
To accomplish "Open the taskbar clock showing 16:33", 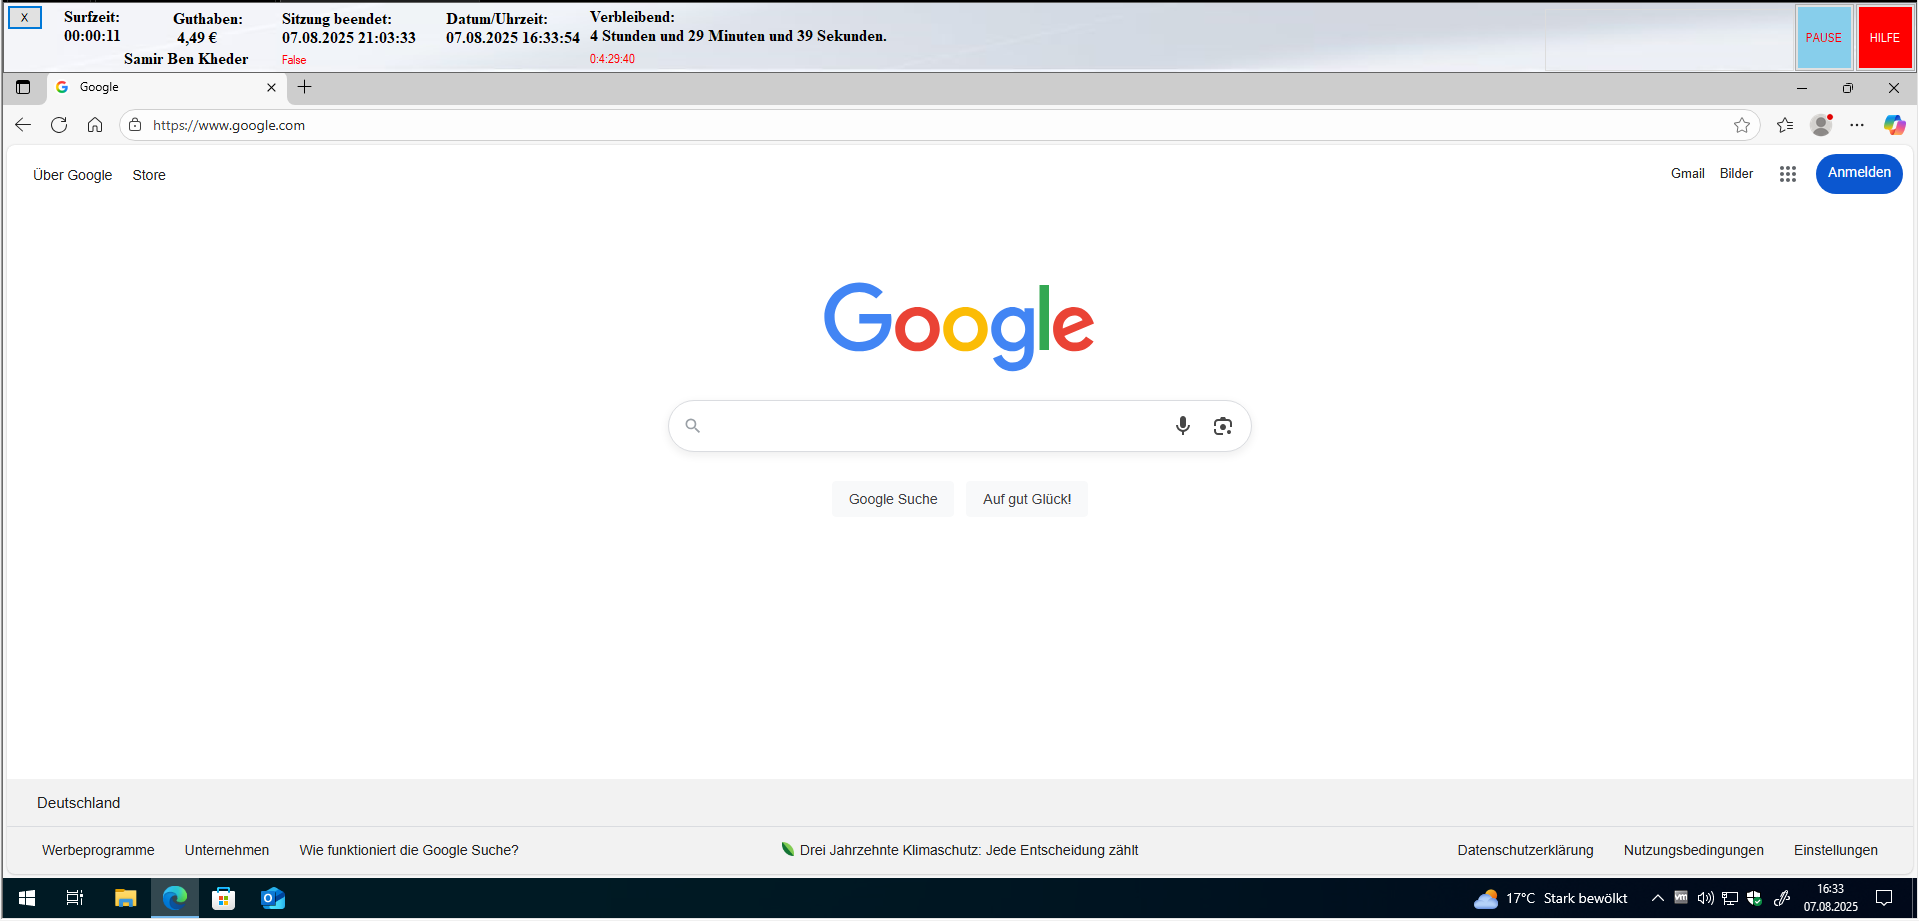I will [1831, 898].
